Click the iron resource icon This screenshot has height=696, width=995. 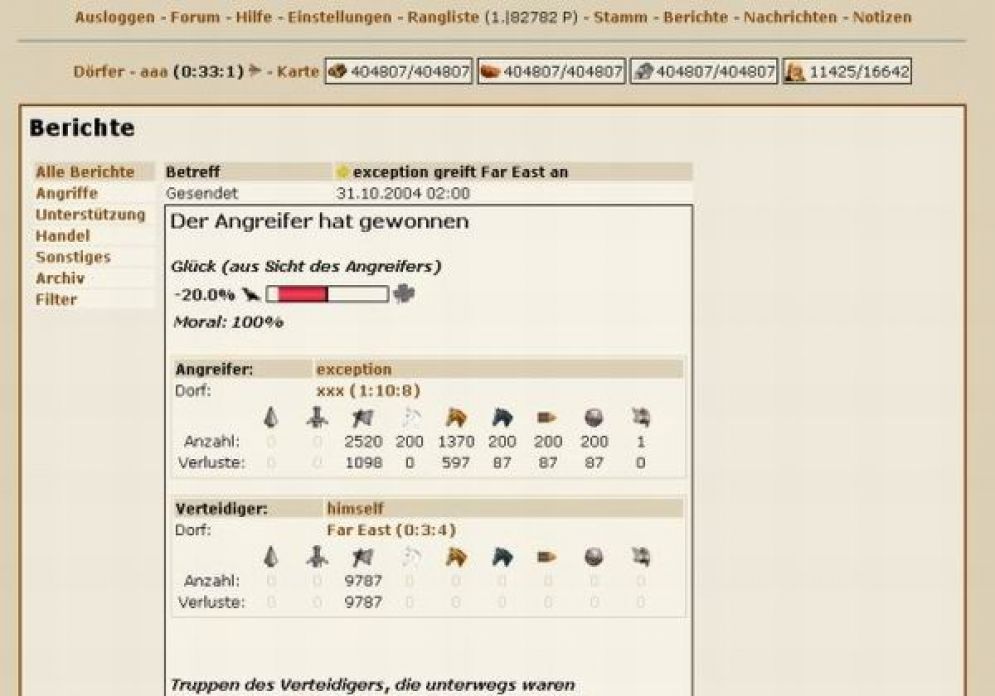point(643,72)
